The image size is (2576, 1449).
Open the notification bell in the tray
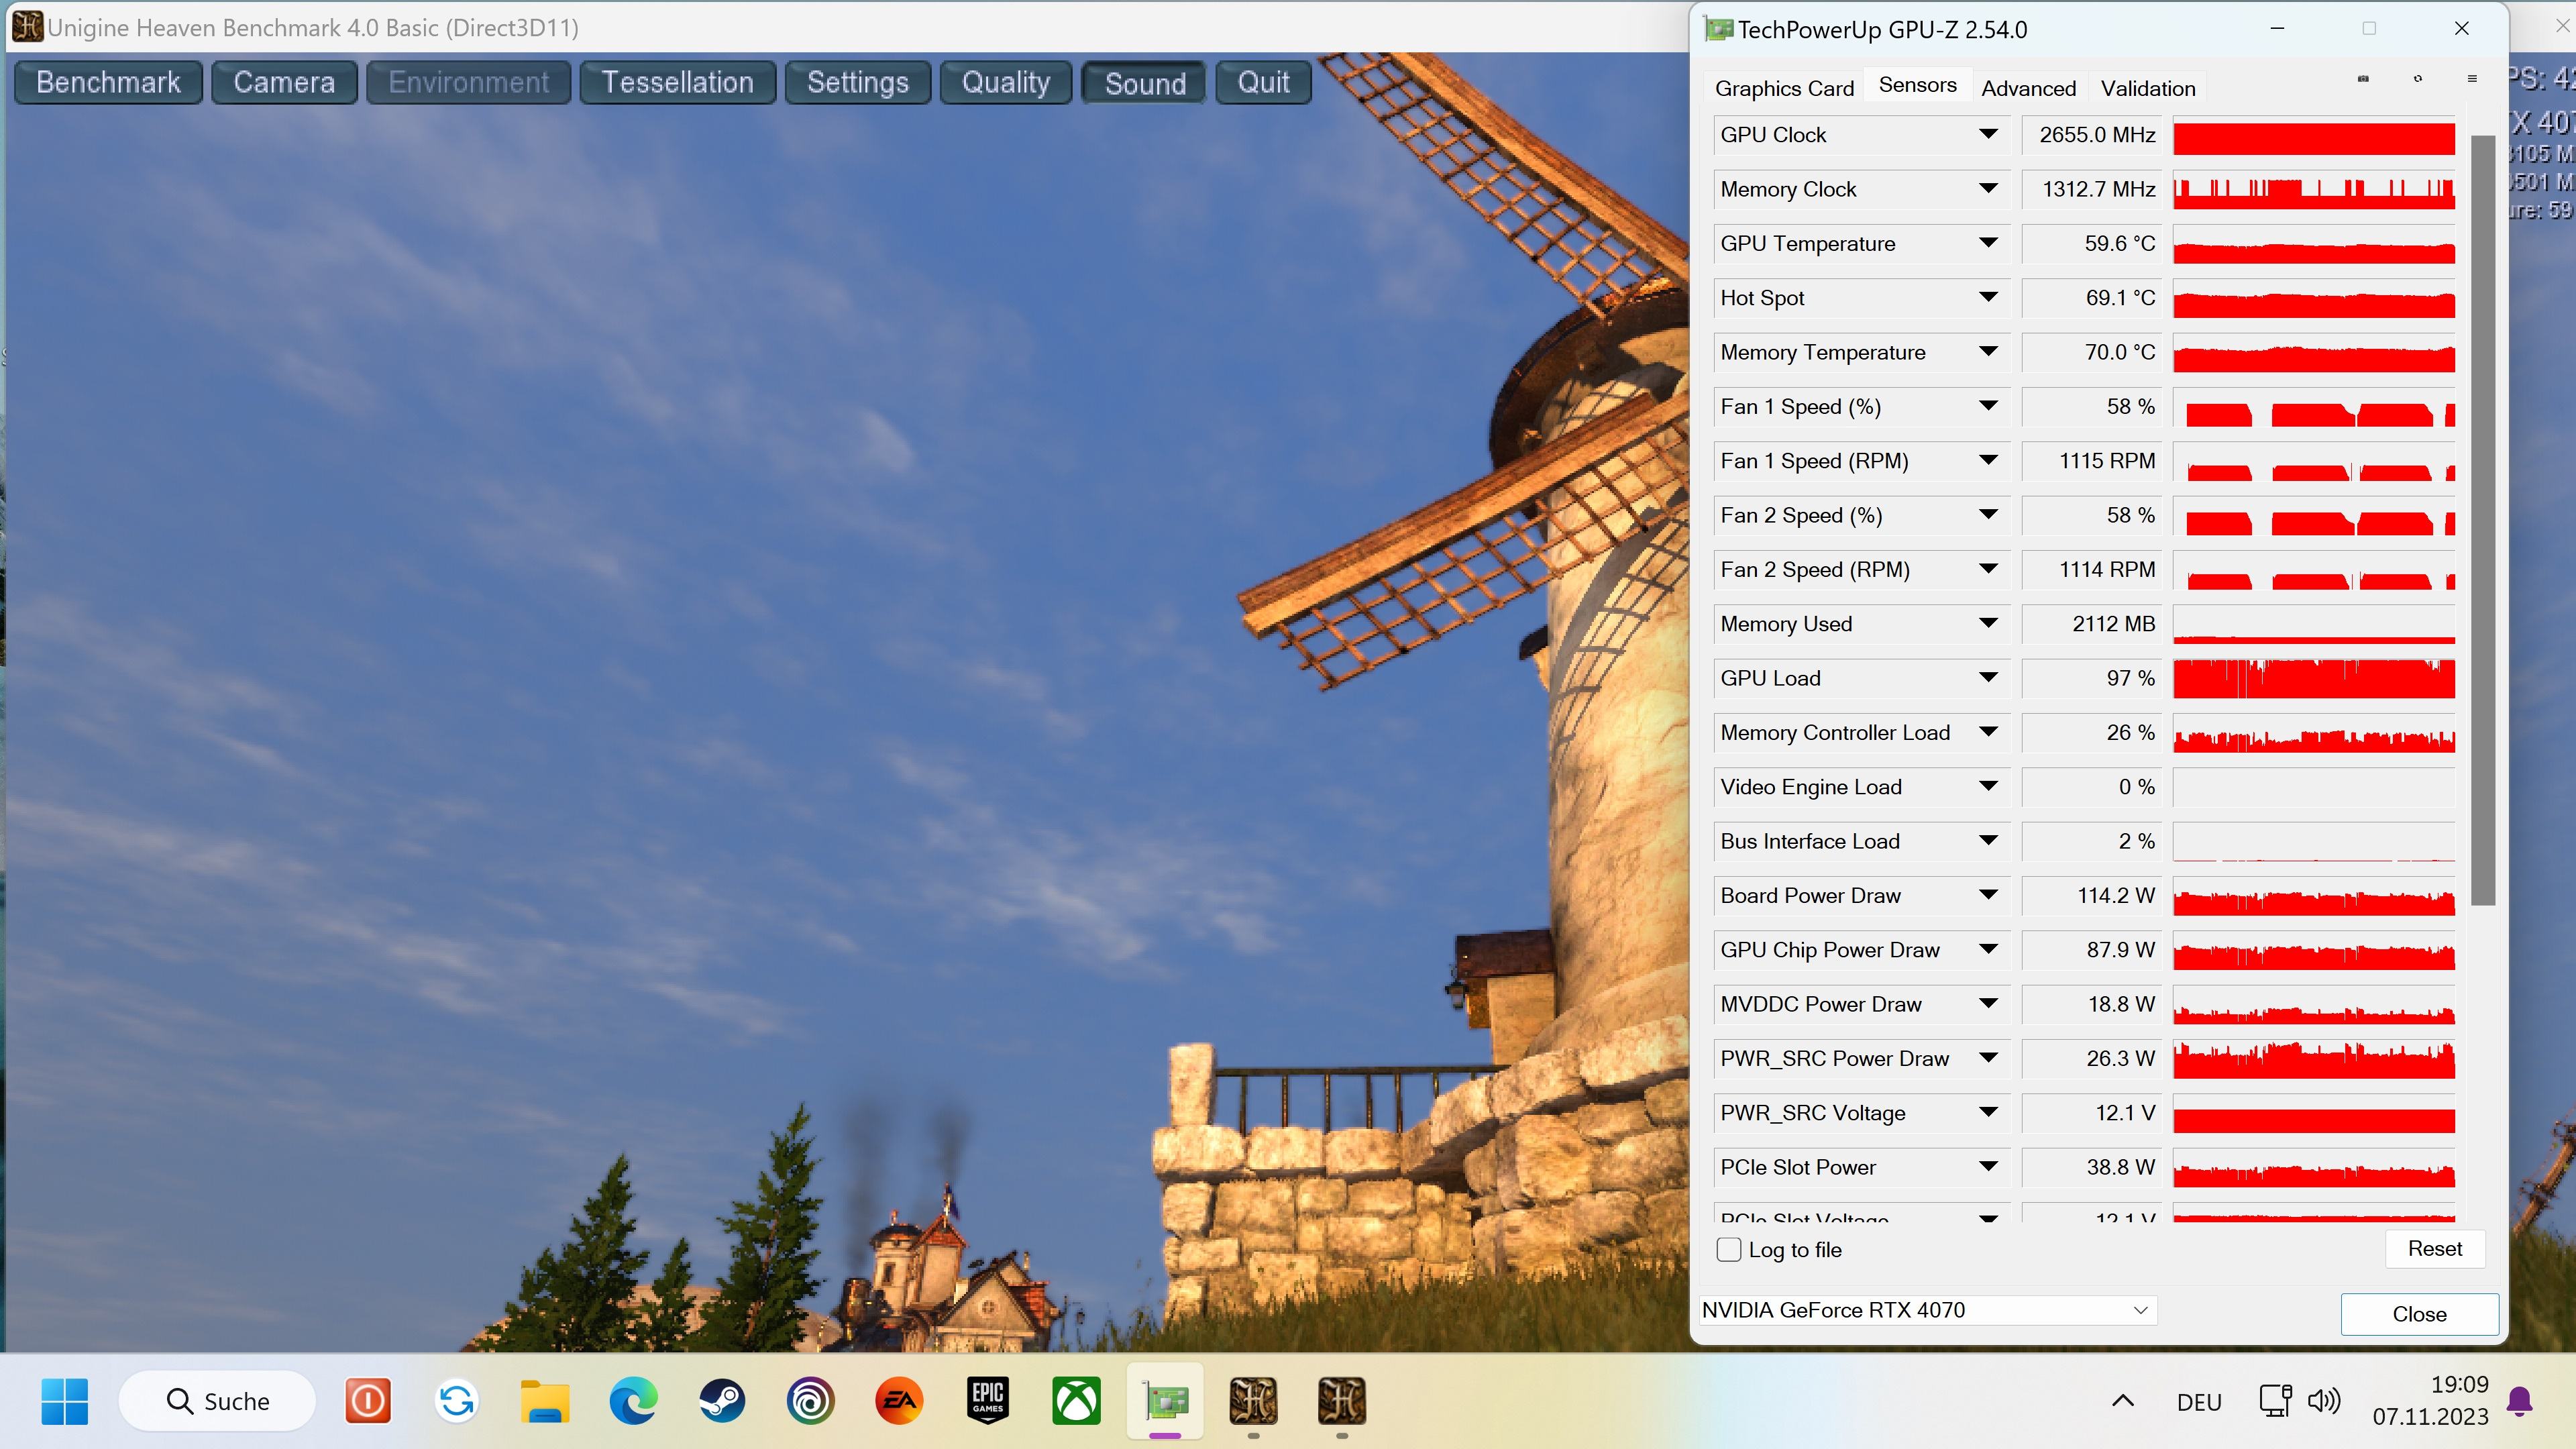point(2520,1401)
